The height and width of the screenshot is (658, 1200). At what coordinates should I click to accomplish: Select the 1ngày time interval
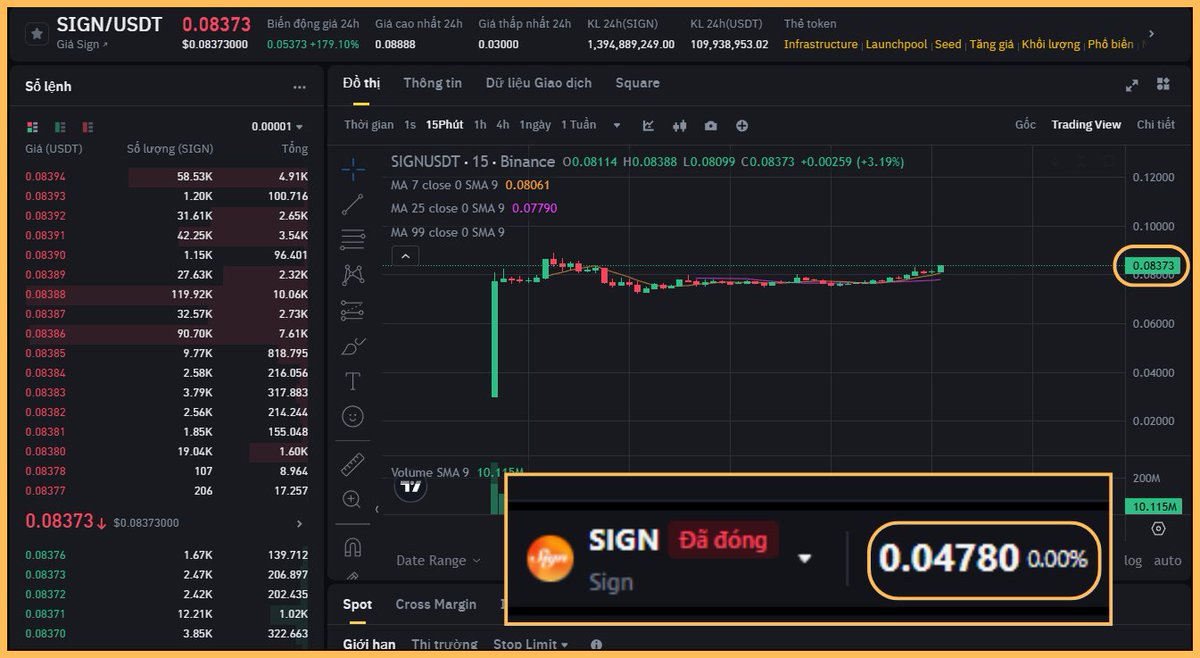pyautogui.click(x=535, y=125)
